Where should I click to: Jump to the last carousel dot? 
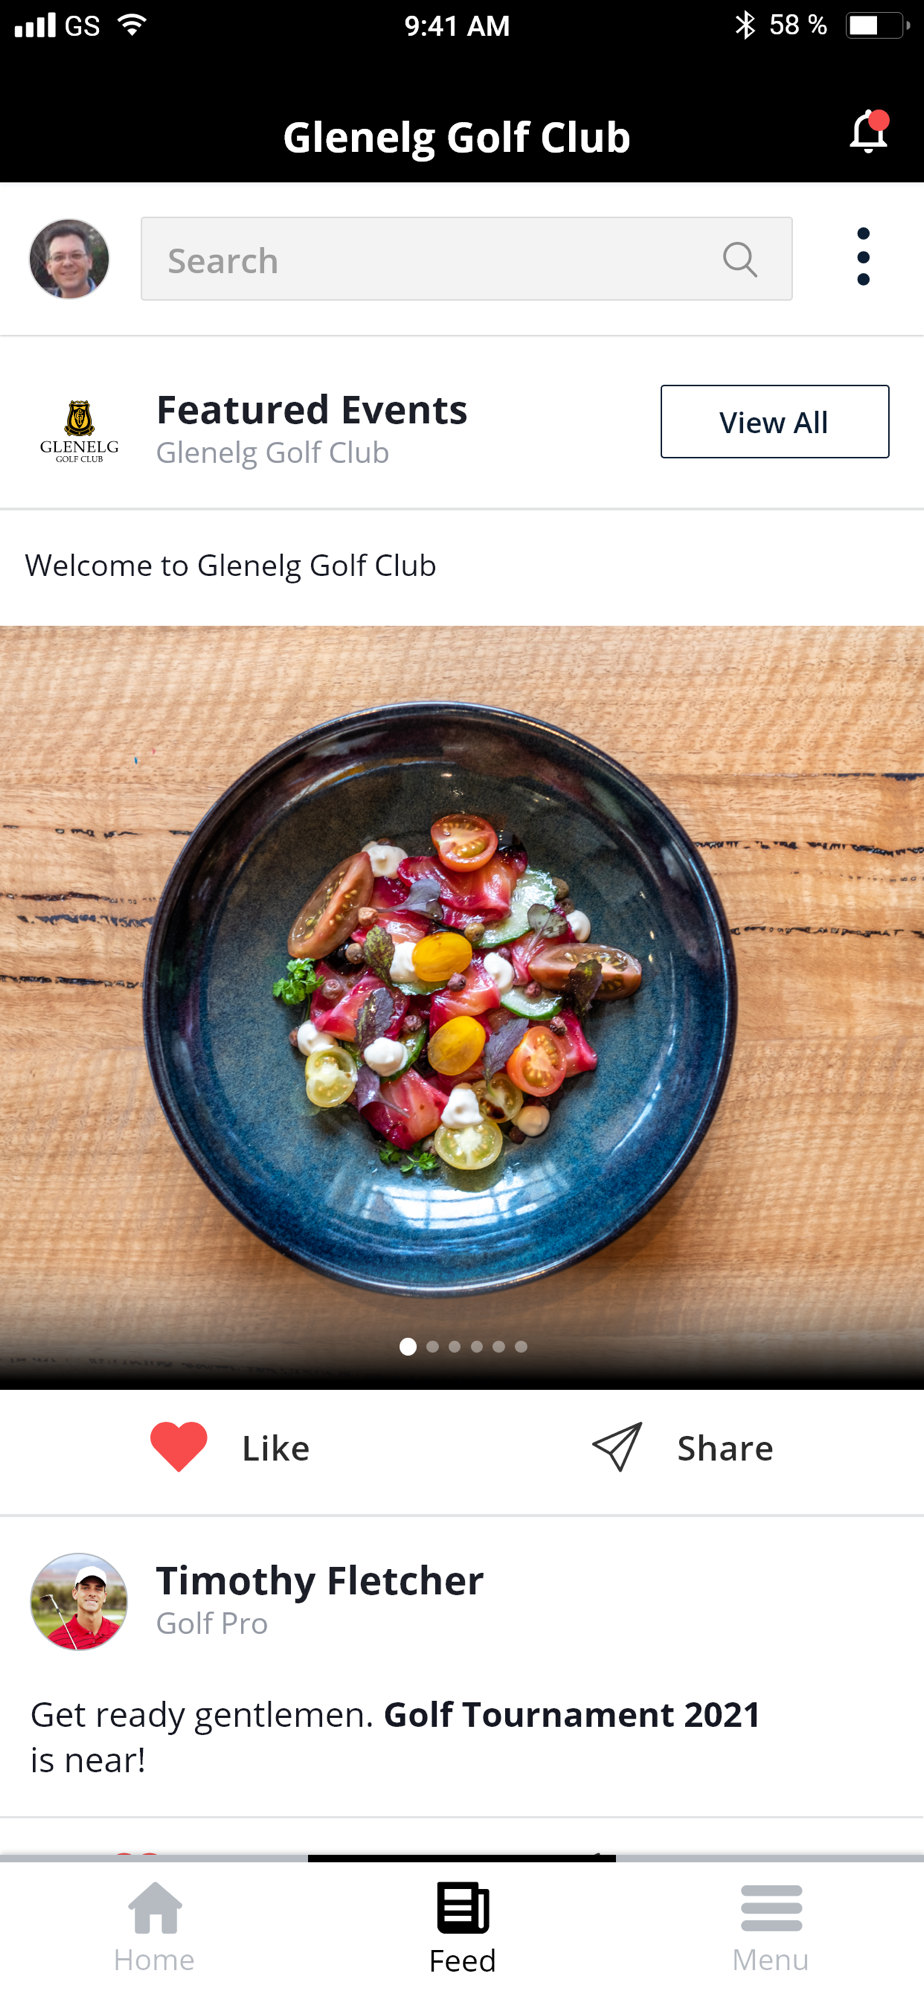521,1346
